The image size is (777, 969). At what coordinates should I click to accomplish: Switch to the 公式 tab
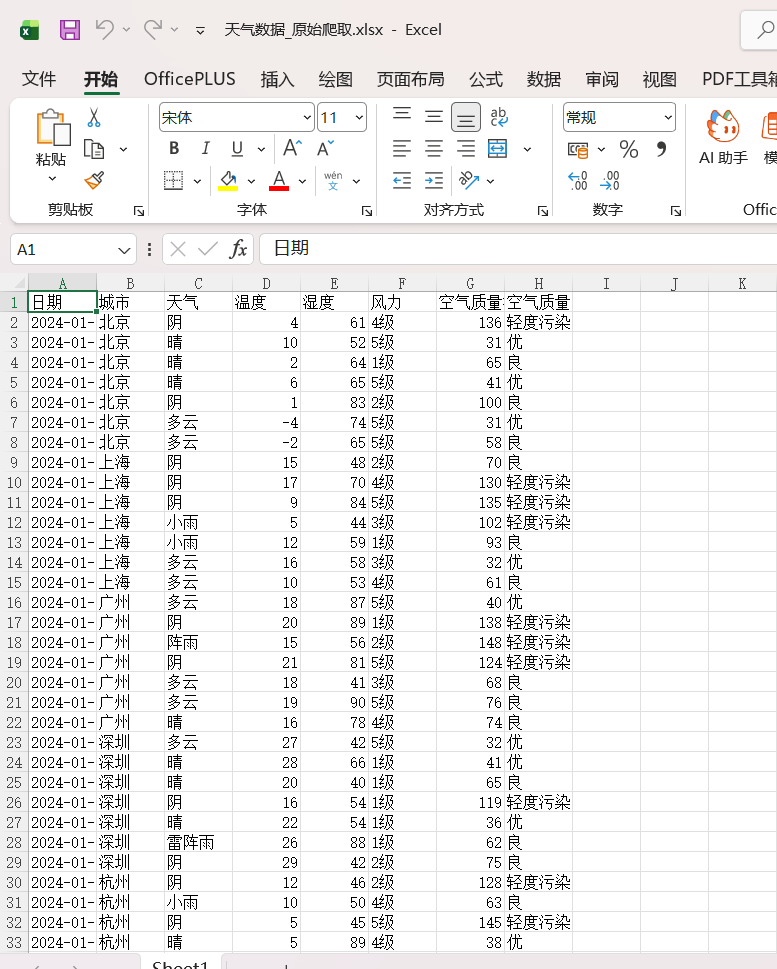point(486,79)
